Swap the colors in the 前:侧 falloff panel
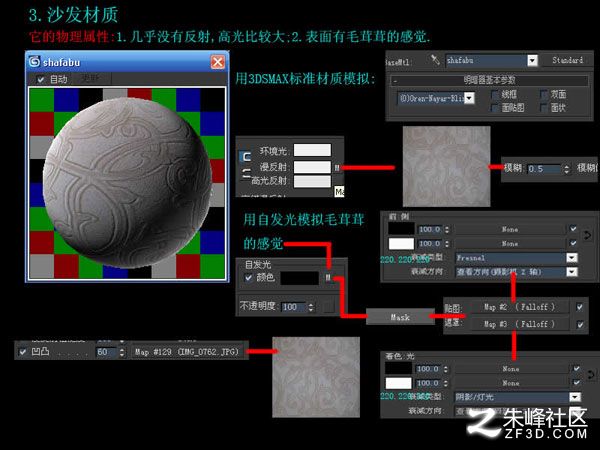600x450 pixels. tap(588, 235)
